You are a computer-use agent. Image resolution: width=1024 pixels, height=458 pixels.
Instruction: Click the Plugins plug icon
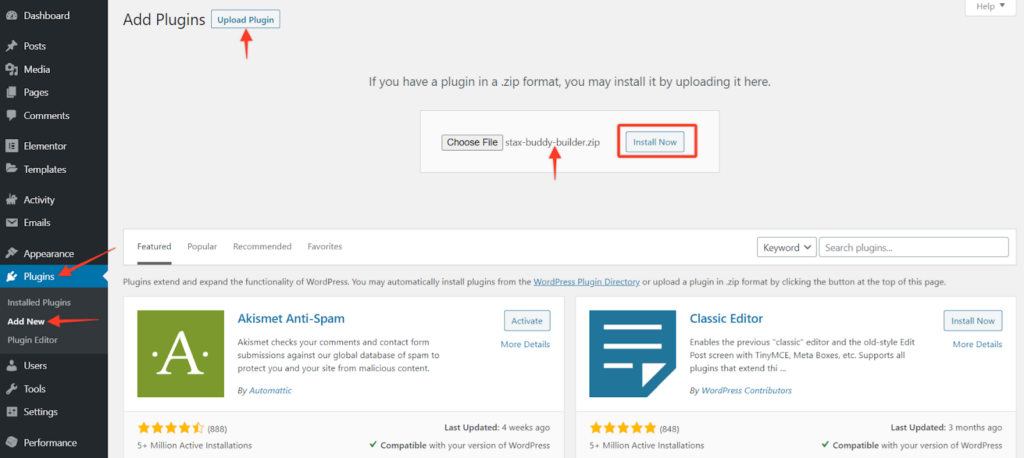click(x=11, y=277)
